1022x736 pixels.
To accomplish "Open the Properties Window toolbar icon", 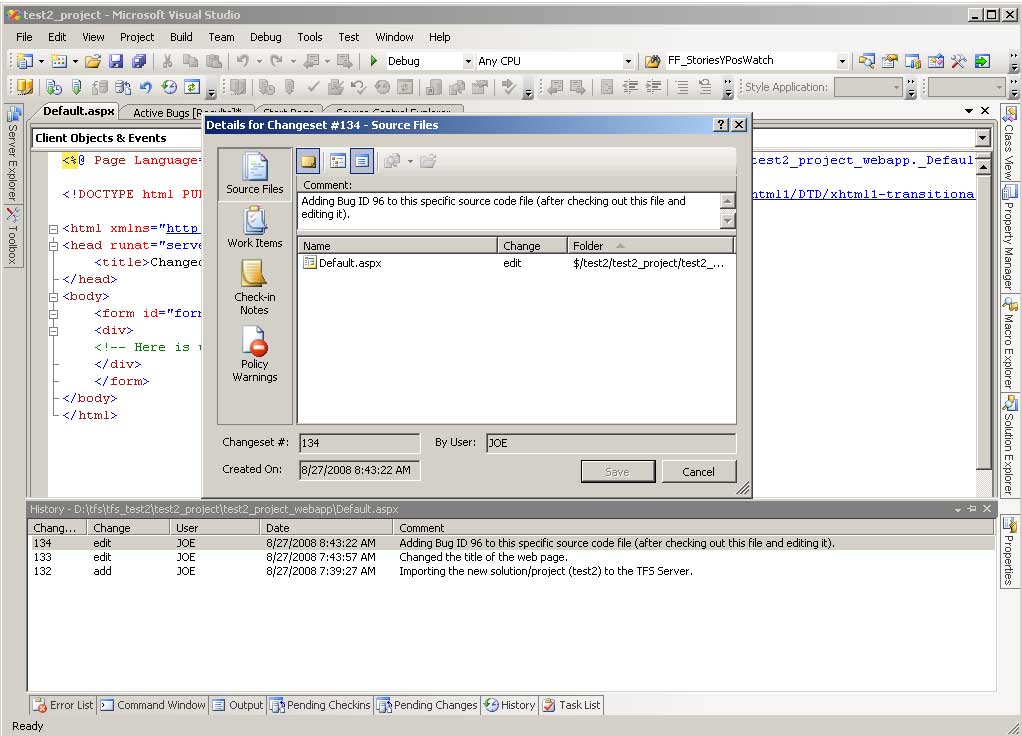I will coord(890,61).
